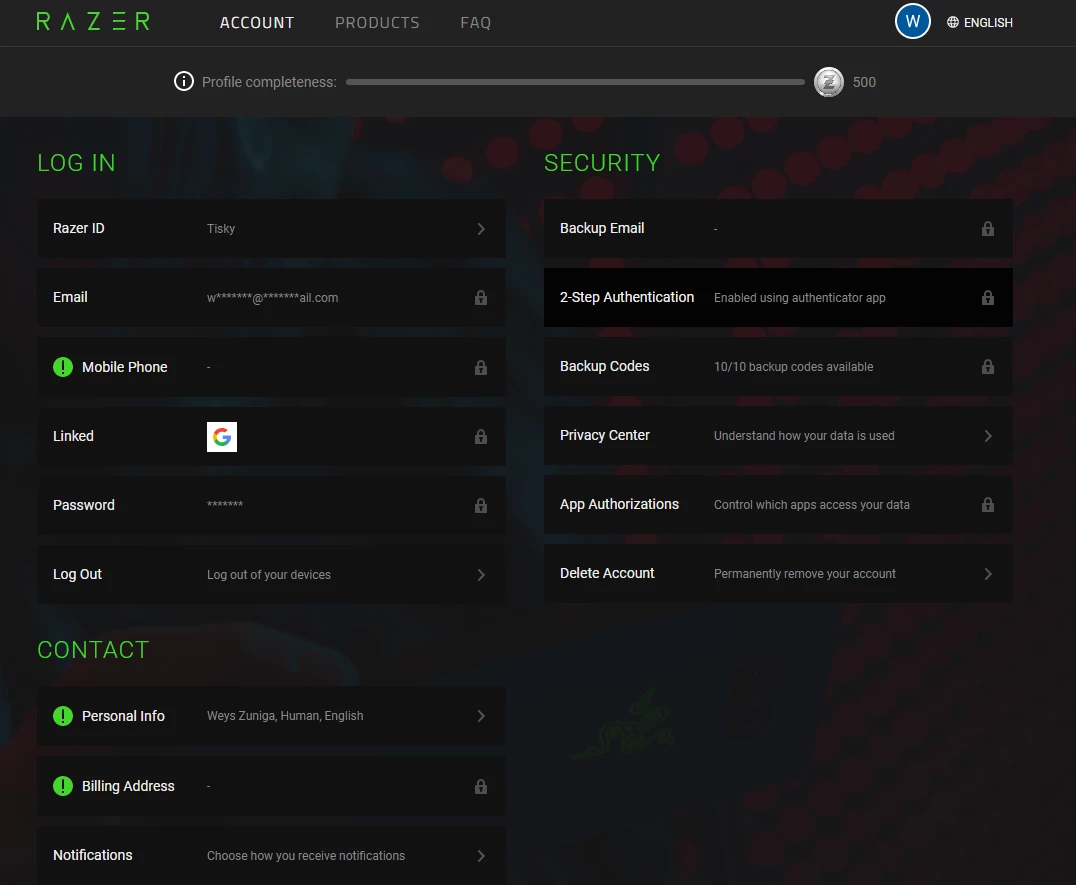Expand the Razer ID row chevron
This screenshot has height=885, width=1076.
pyautogui.click(x=481, y=229)
